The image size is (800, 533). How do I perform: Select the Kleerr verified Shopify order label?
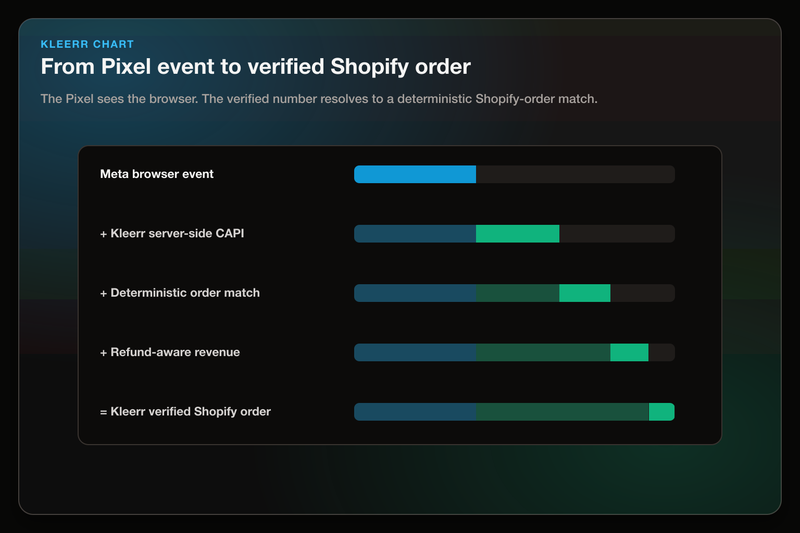pyautogui.click(x=185, y=412)
